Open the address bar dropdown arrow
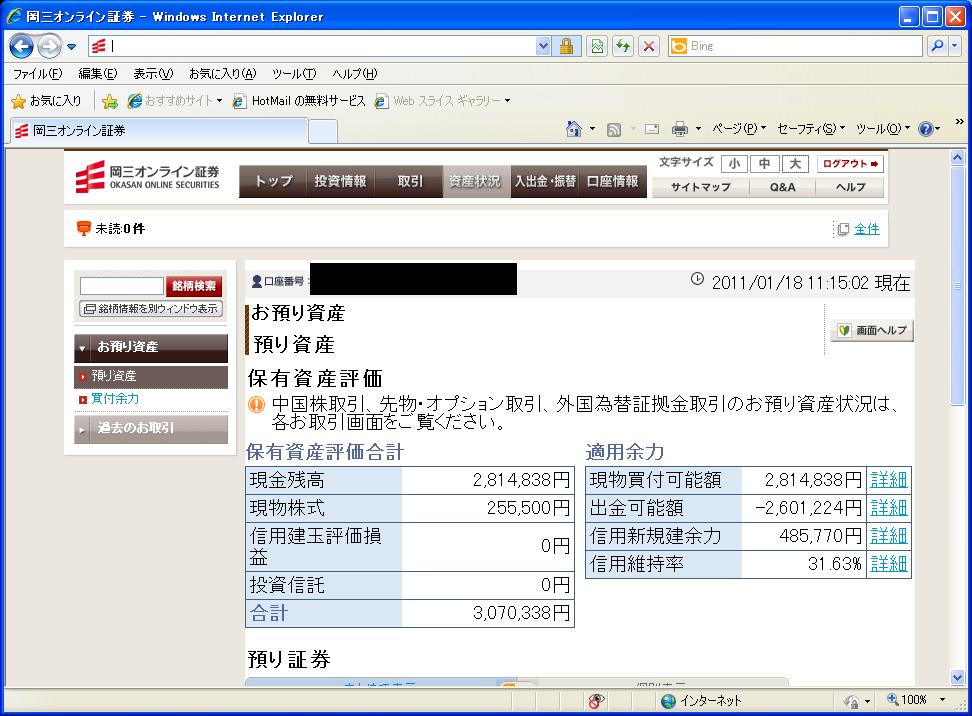Screen dimensions: 972x716 (543, 46)
